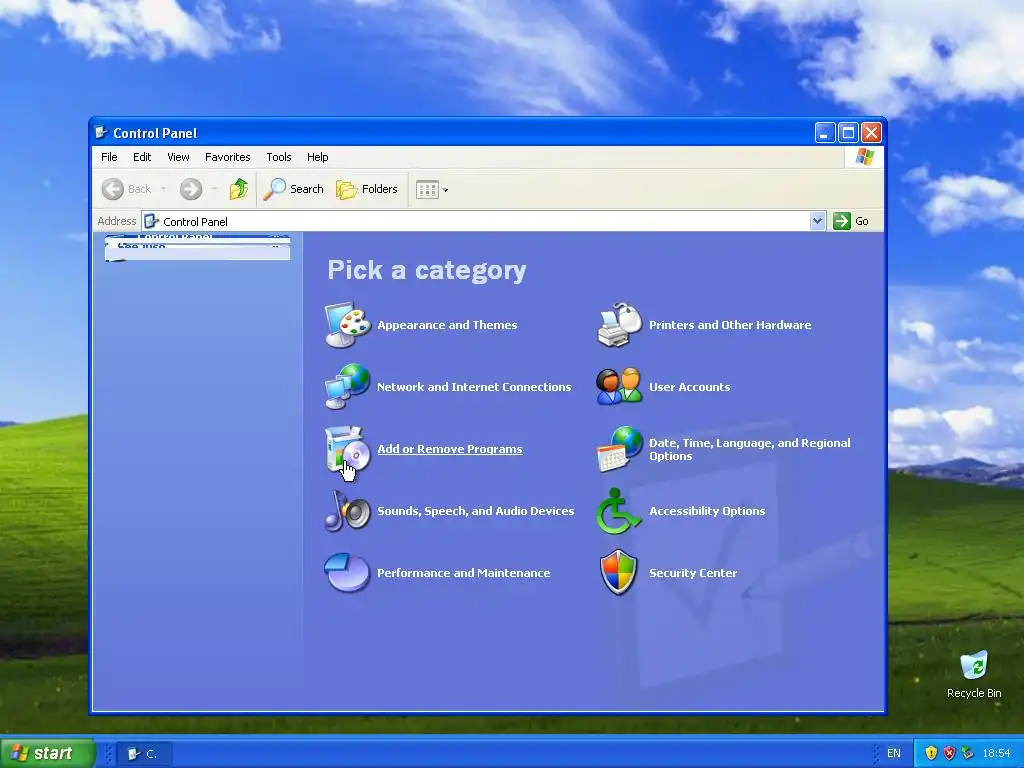Click the red shield alert tray icon
Screen dimensions: 1024x768
950,753
